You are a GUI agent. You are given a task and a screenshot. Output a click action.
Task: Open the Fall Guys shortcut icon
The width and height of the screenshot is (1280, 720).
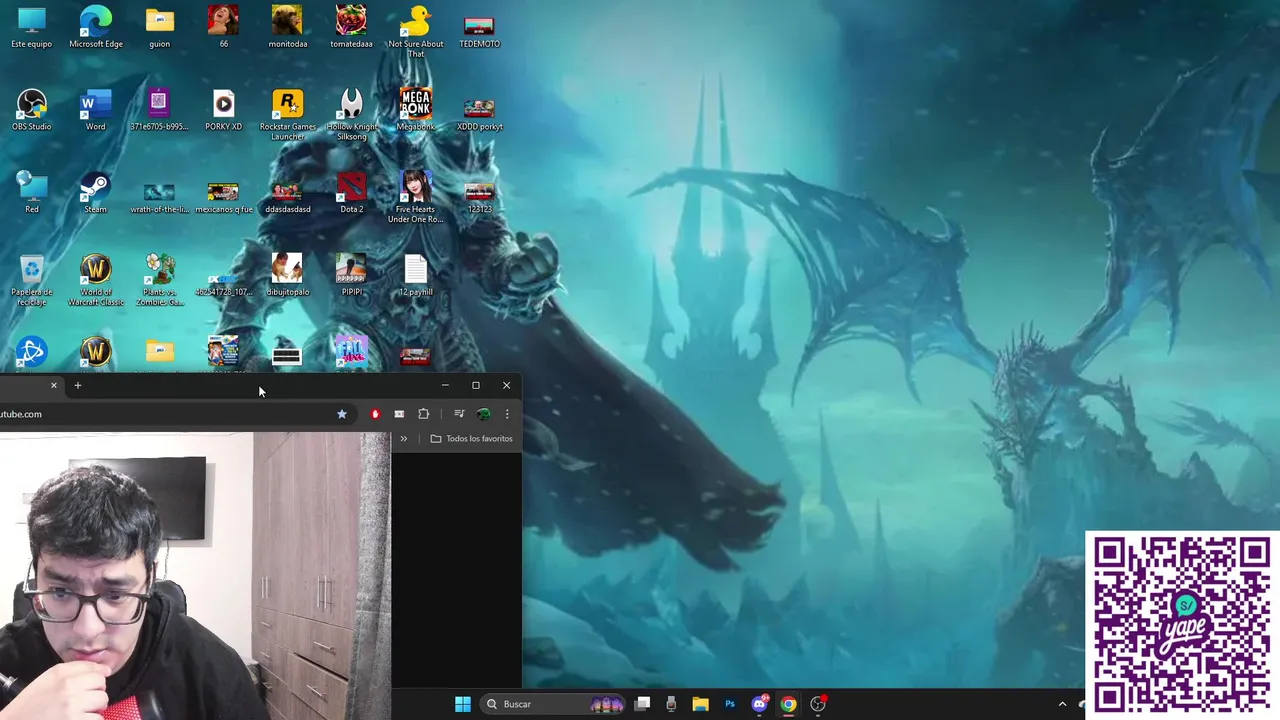point(351,352)
